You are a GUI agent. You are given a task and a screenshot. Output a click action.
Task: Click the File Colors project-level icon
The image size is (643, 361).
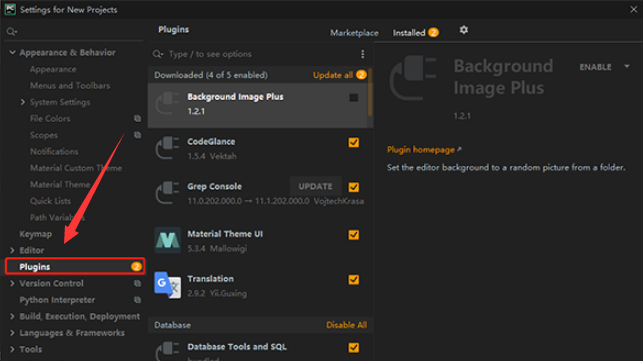pos(137,119)
